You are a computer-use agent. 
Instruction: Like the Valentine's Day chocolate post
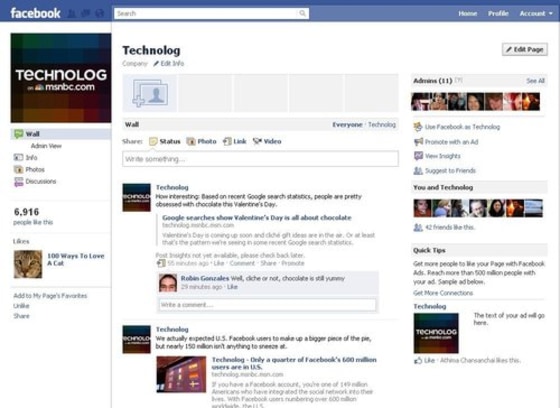point(219,263)
